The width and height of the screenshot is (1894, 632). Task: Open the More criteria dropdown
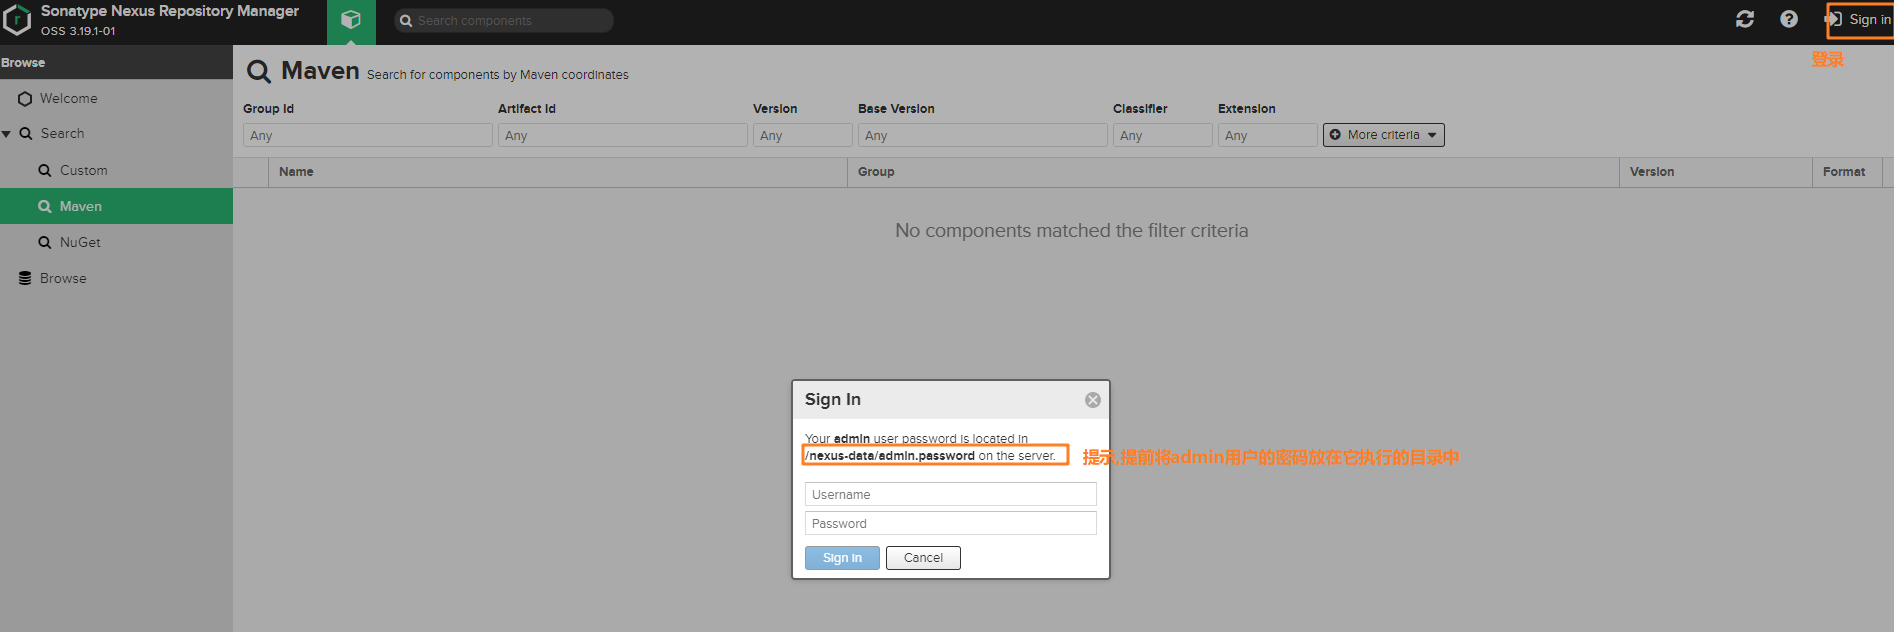click(1383, 135)
